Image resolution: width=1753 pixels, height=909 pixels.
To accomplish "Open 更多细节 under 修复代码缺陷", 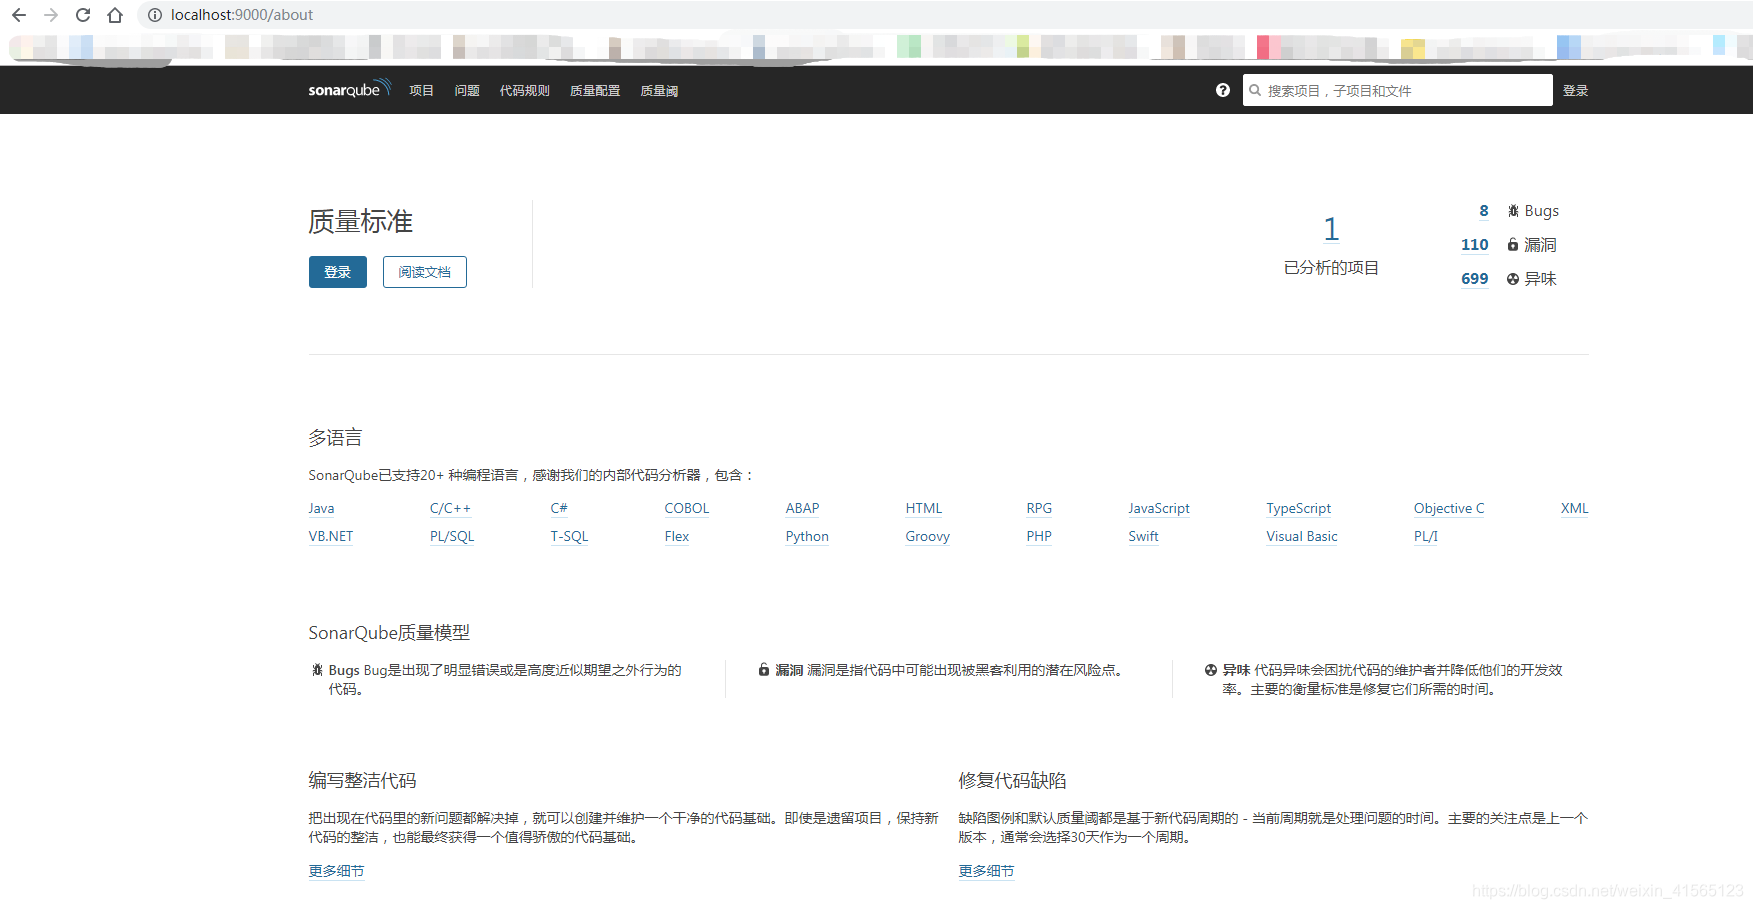I will 986,871.
